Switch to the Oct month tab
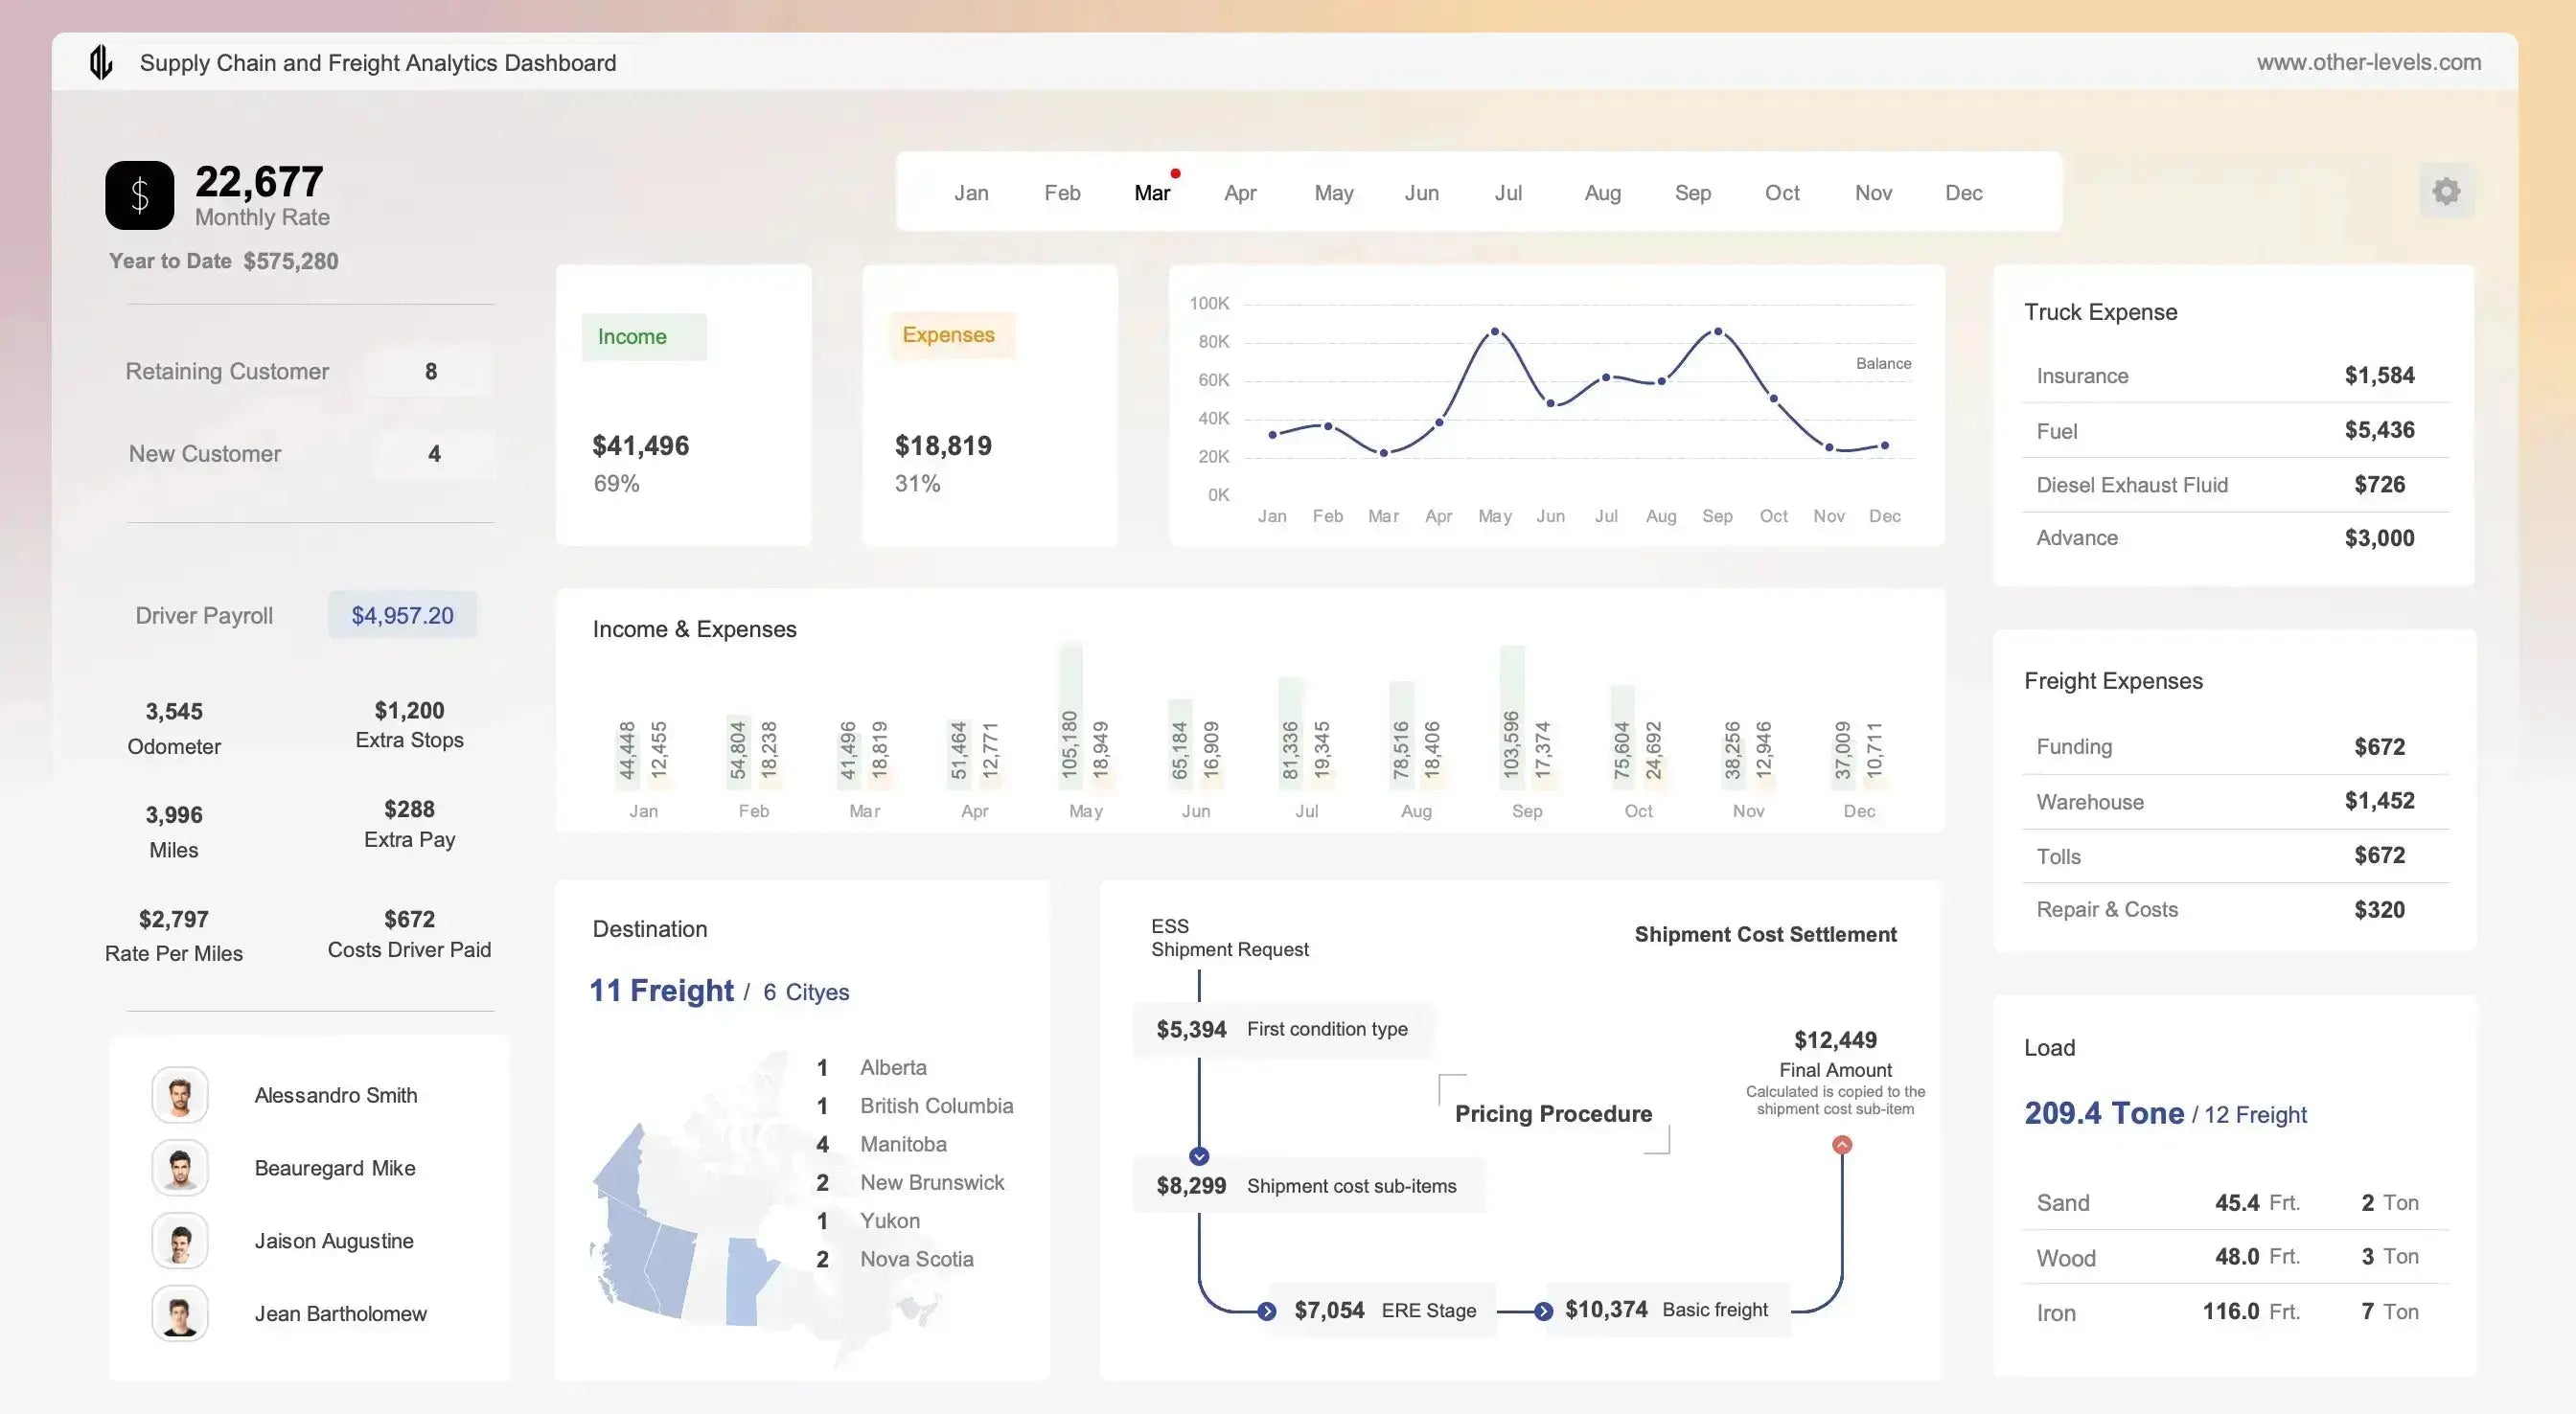The height and width of the screenshot is (1414, 2576). pos(1782,192)
